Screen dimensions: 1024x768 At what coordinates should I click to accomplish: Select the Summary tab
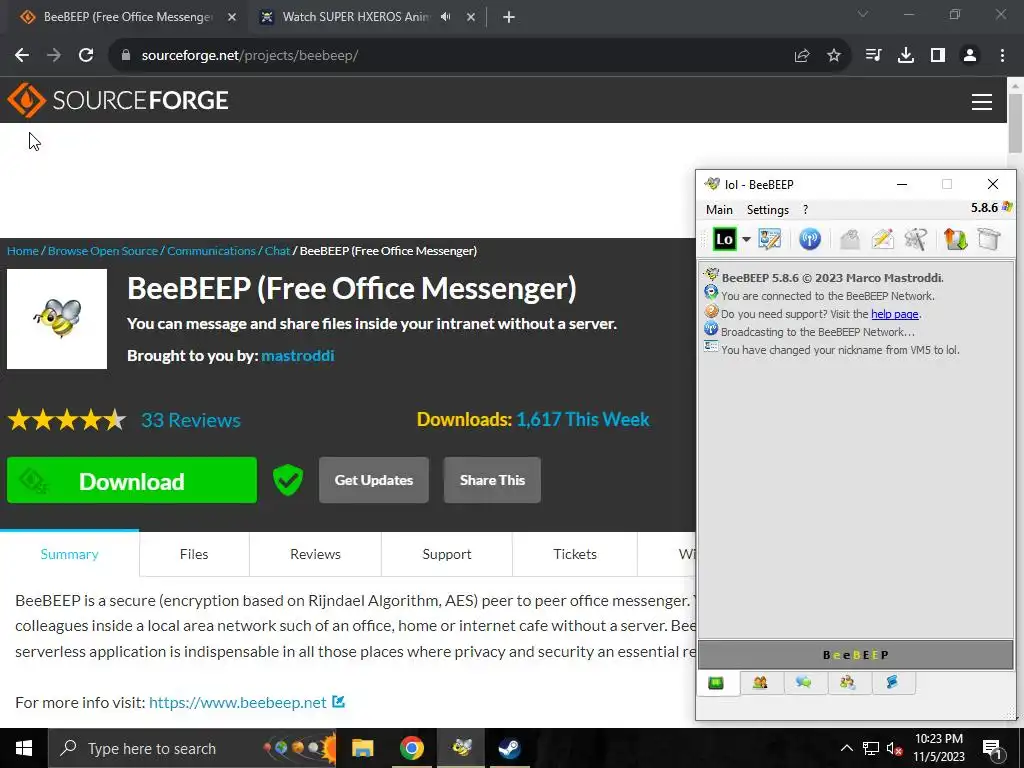click(69, 554)
